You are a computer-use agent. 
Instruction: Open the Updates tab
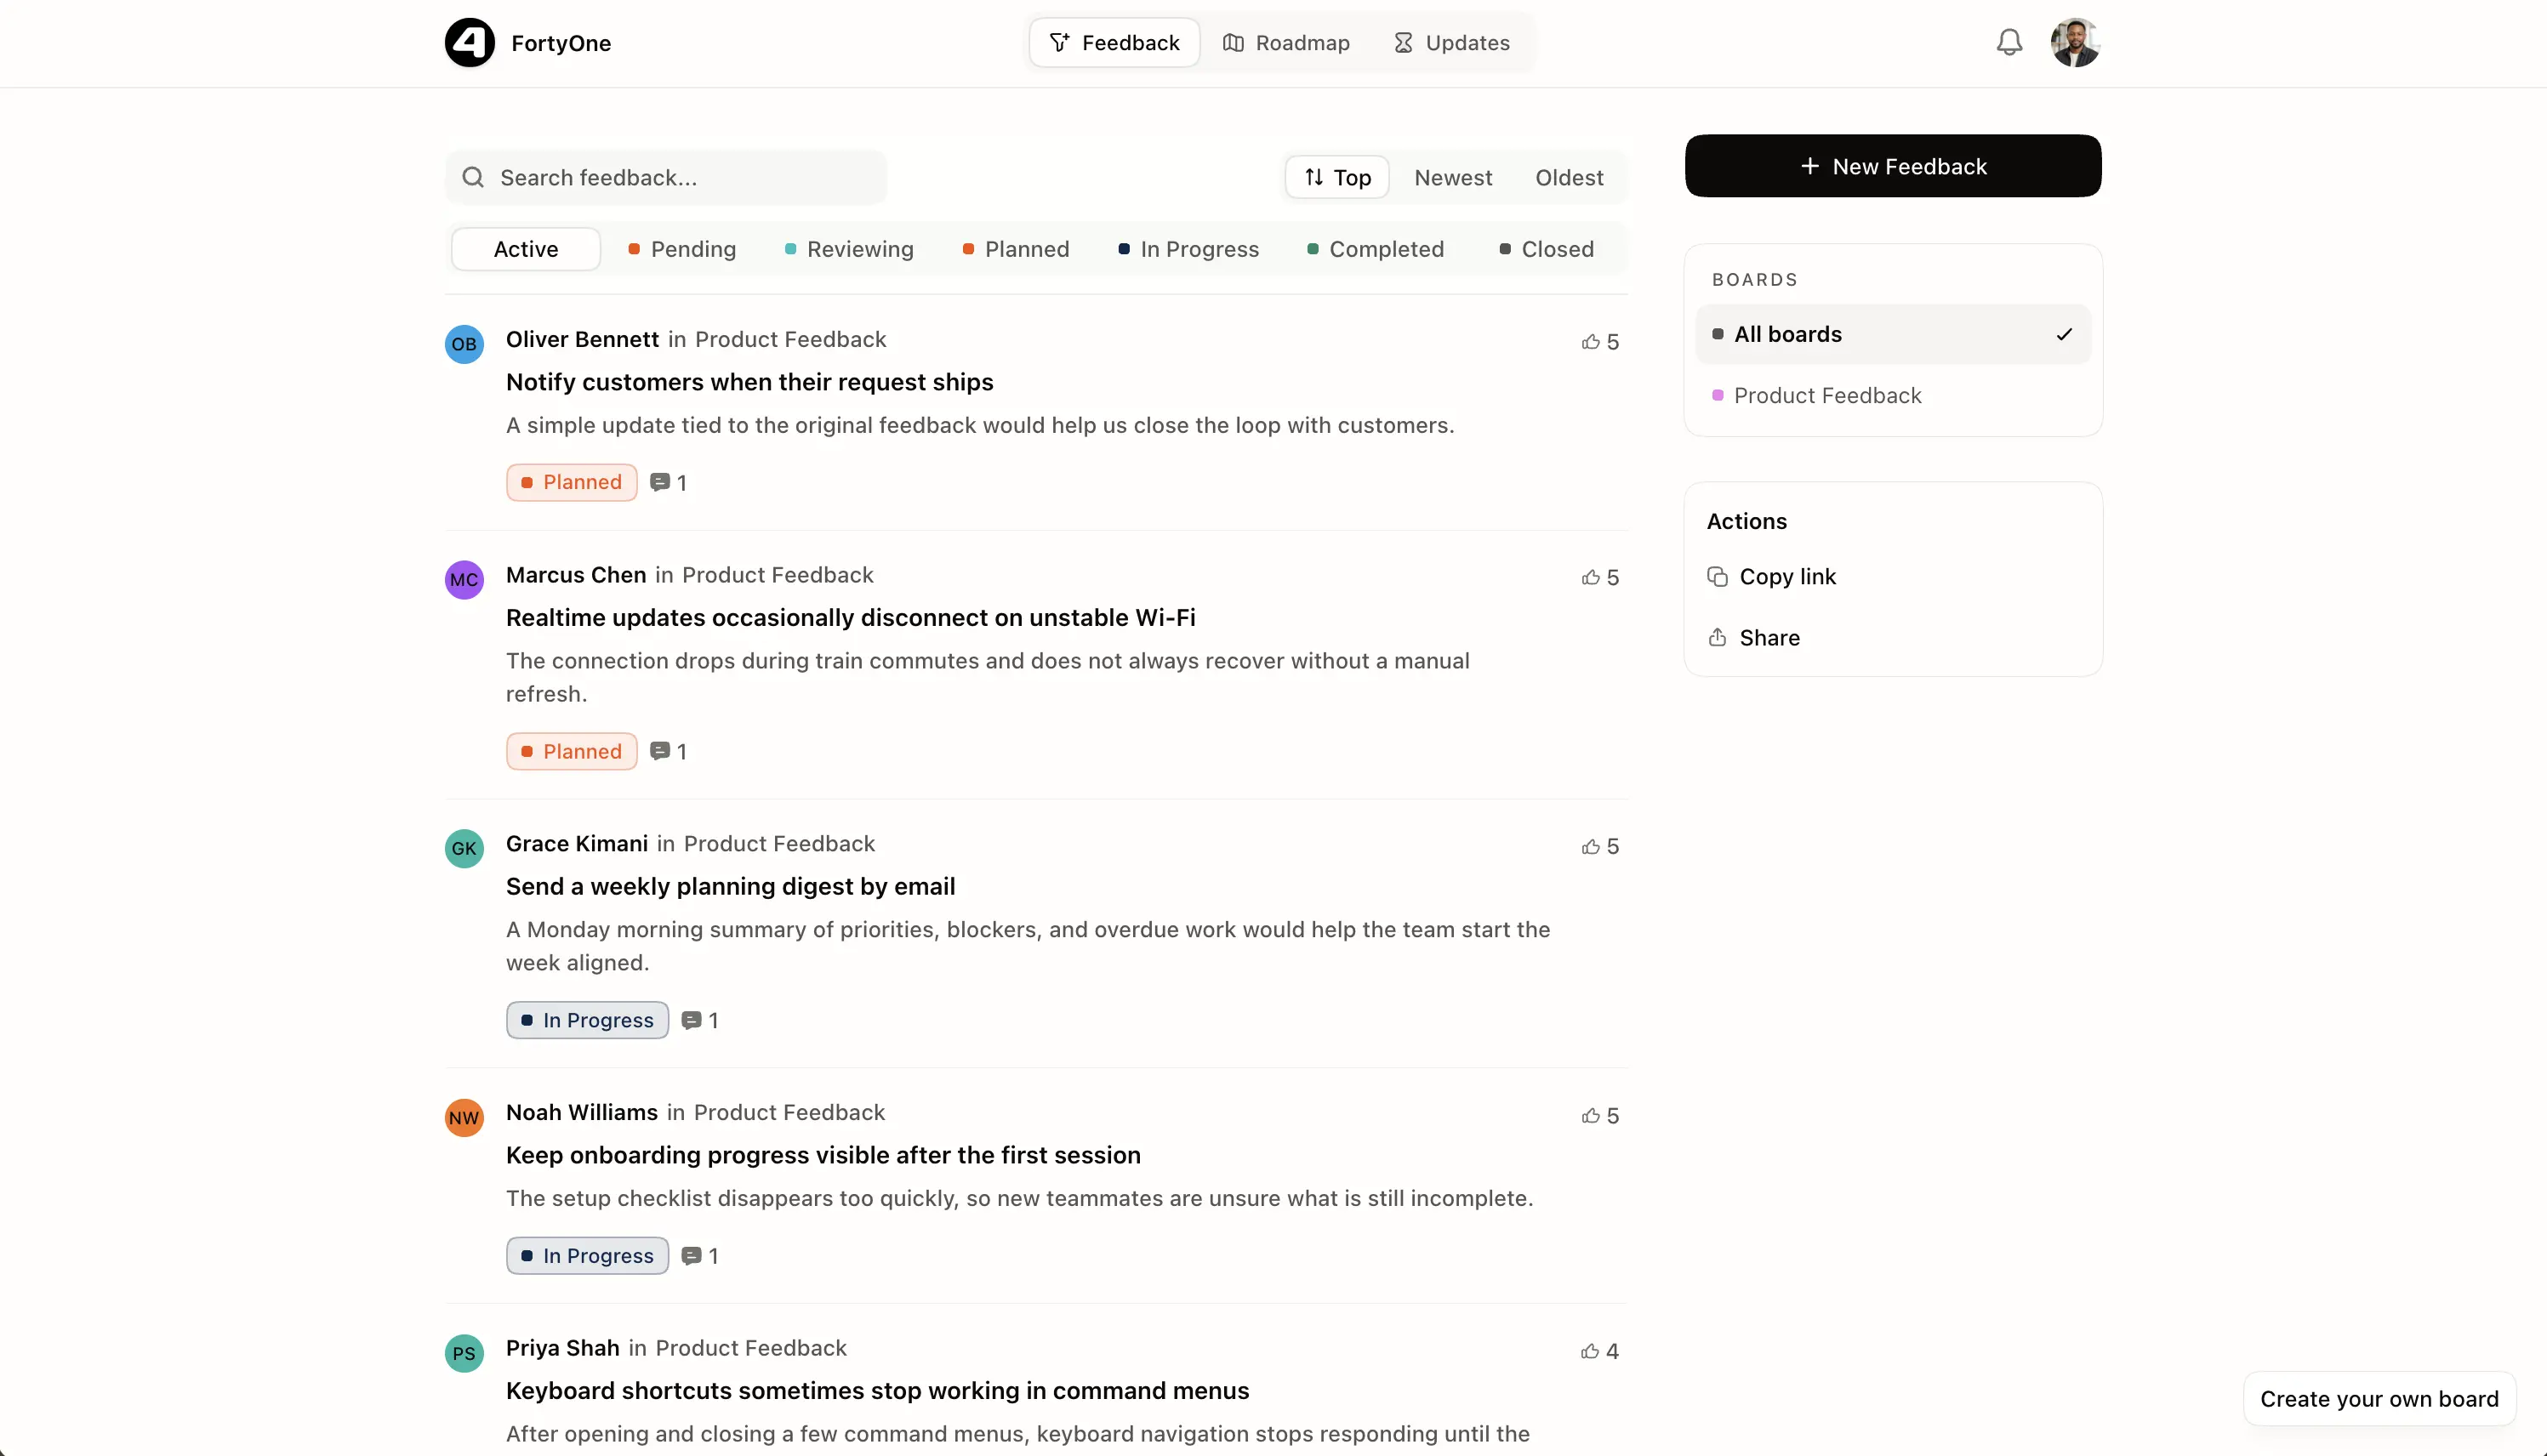[x=1451, y=43]
